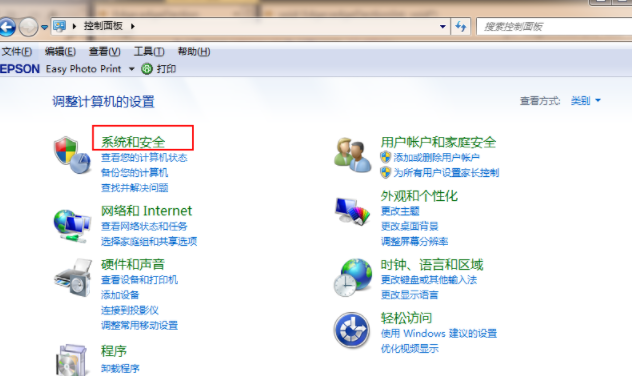Open 调整常用移动设置 link
Screen dimensions: 633x389
point(139,325)
